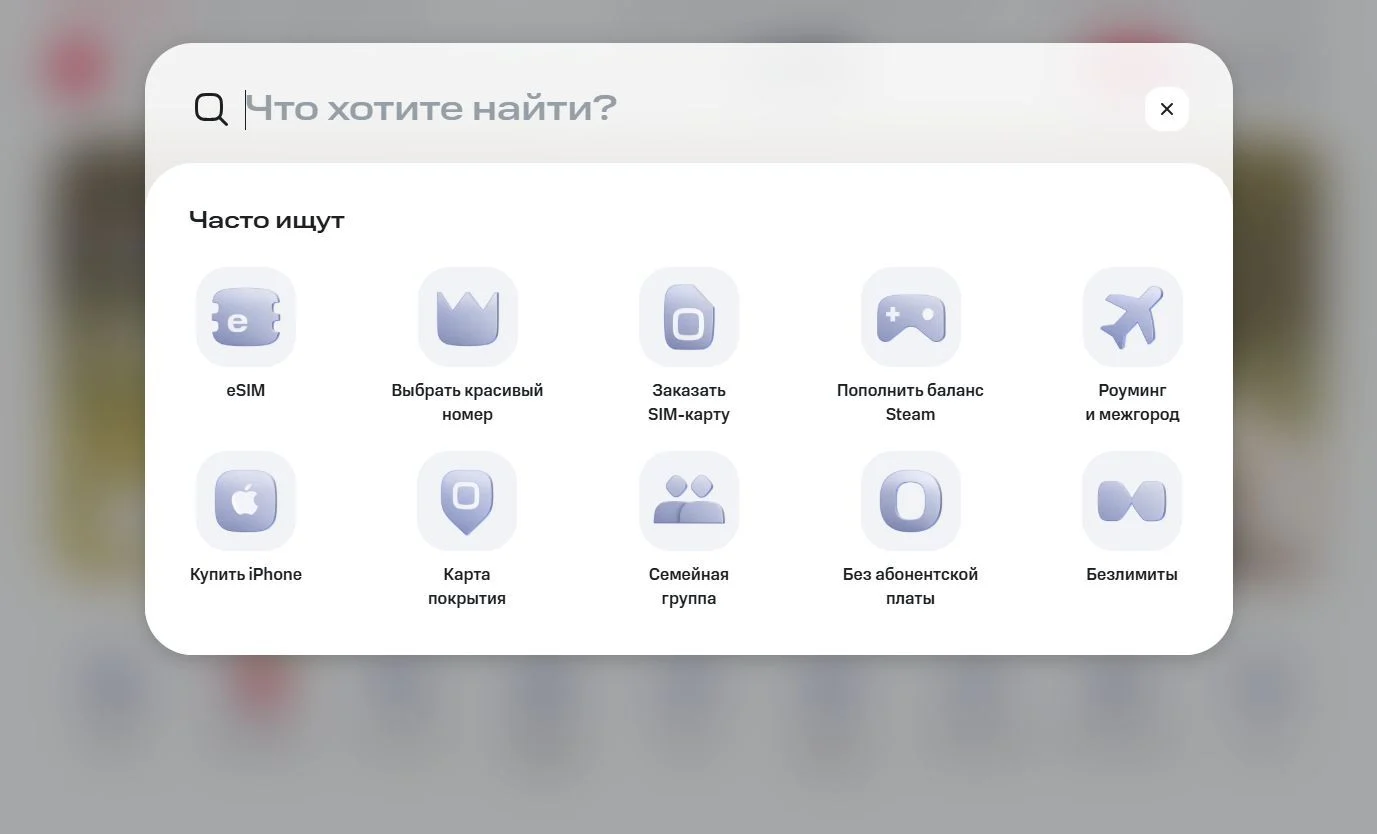Click the "Без абонентской платы" label
1377x834 pixels.
[x=910, y=586]
